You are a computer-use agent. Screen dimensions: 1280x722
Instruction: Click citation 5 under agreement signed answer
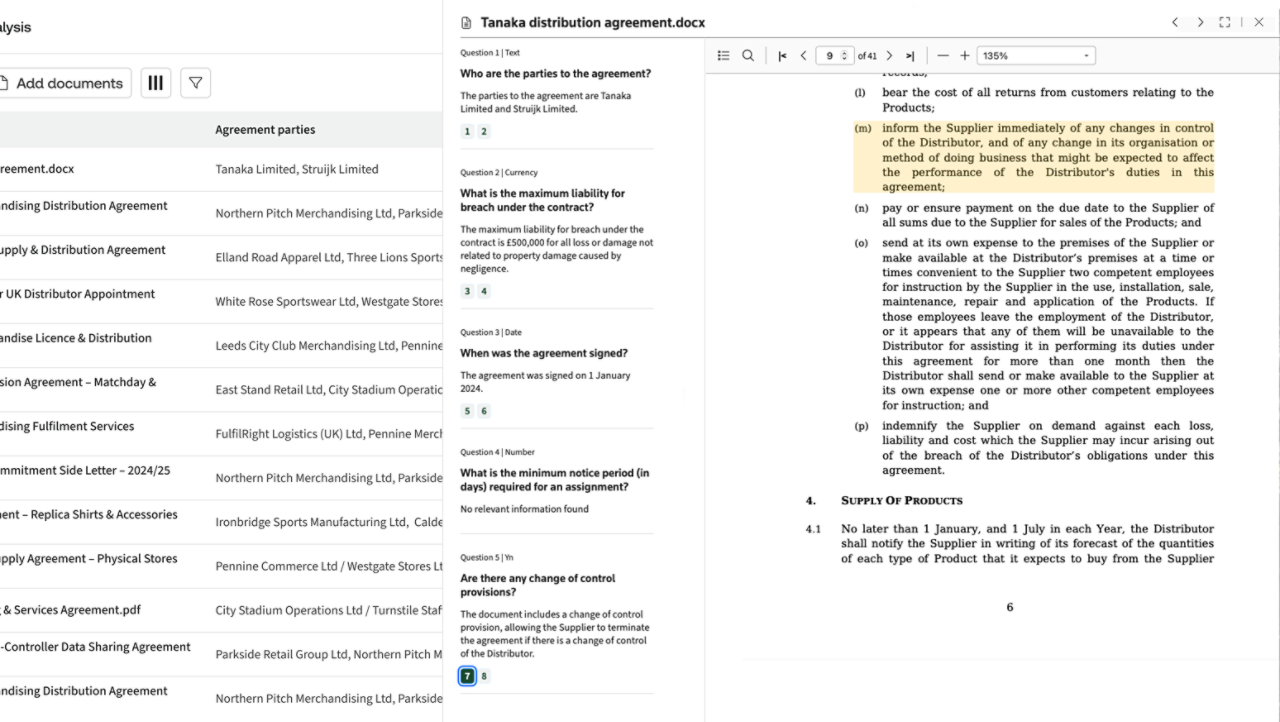[467, 411]
